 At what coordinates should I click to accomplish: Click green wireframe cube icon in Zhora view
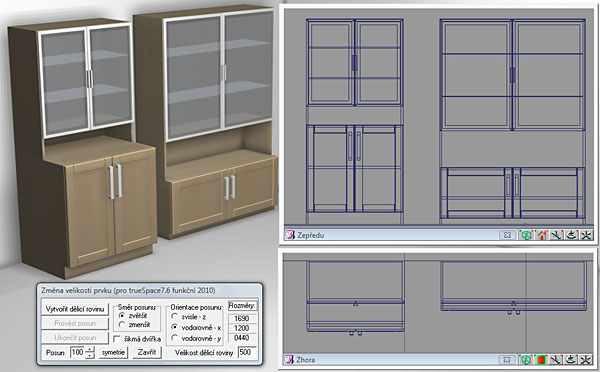click(x=527, y=360)
